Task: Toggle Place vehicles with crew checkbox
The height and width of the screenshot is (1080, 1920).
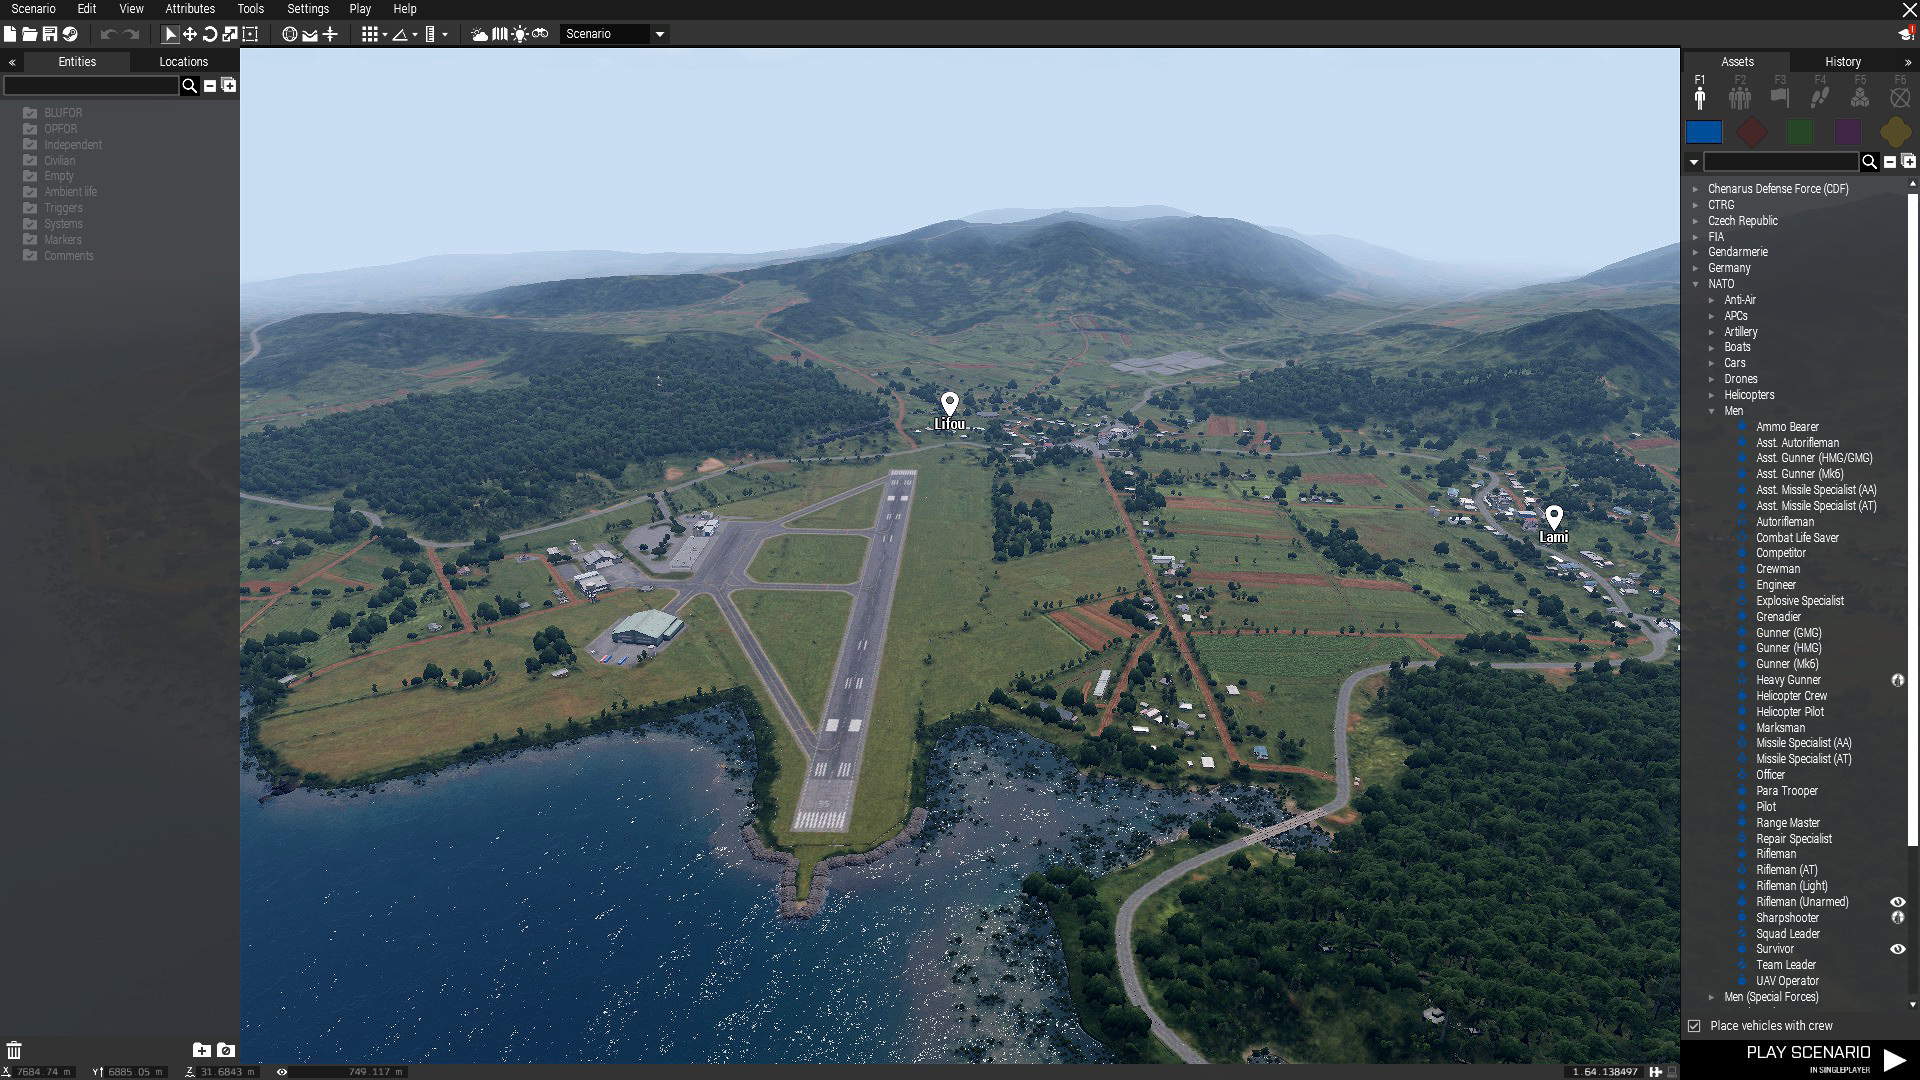Action: 1694,1026
